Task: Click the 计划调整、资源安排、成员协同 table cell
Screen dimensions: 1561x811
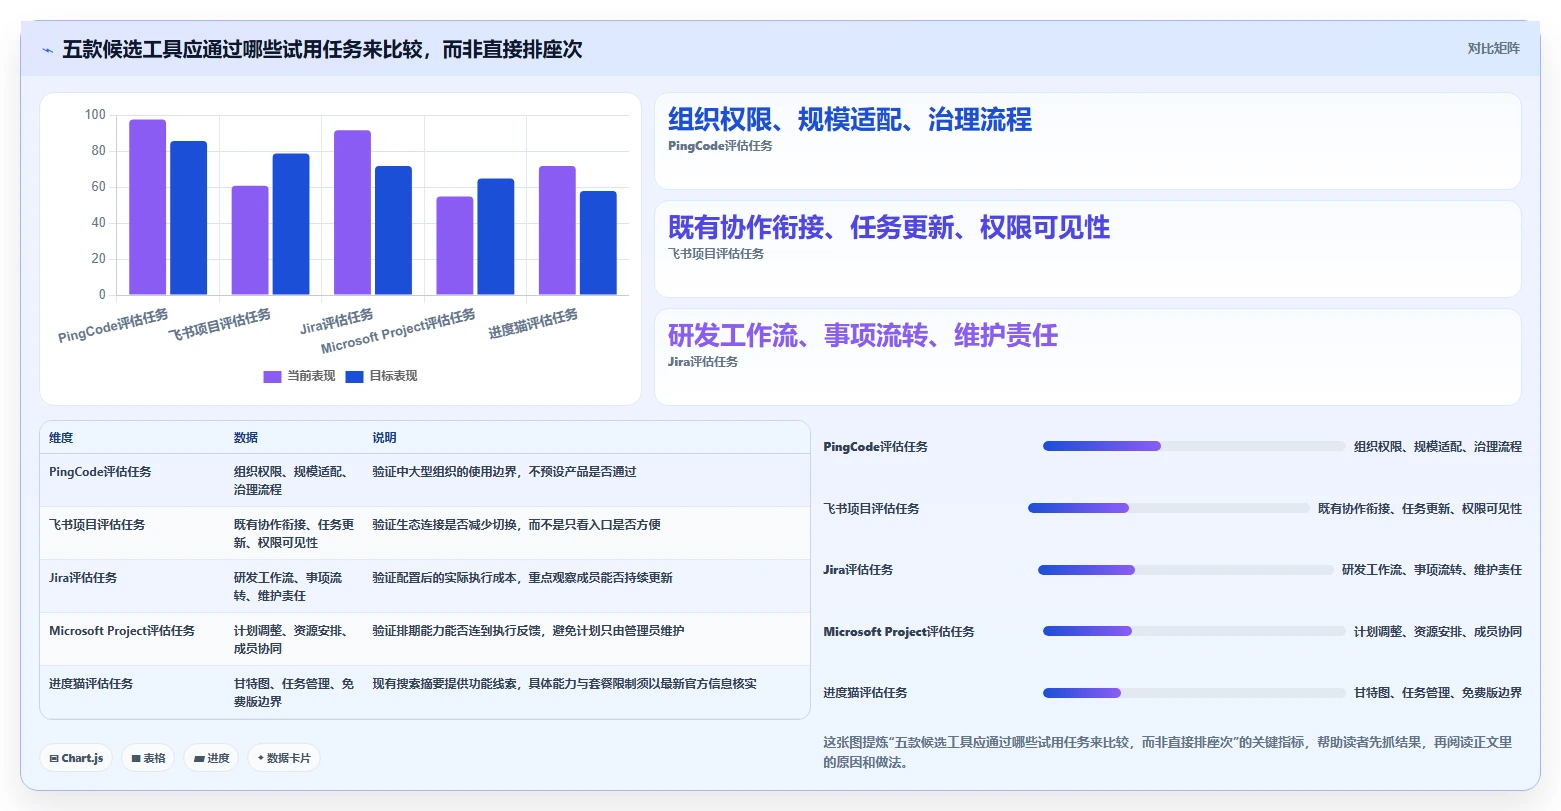Action: (294, 640)
